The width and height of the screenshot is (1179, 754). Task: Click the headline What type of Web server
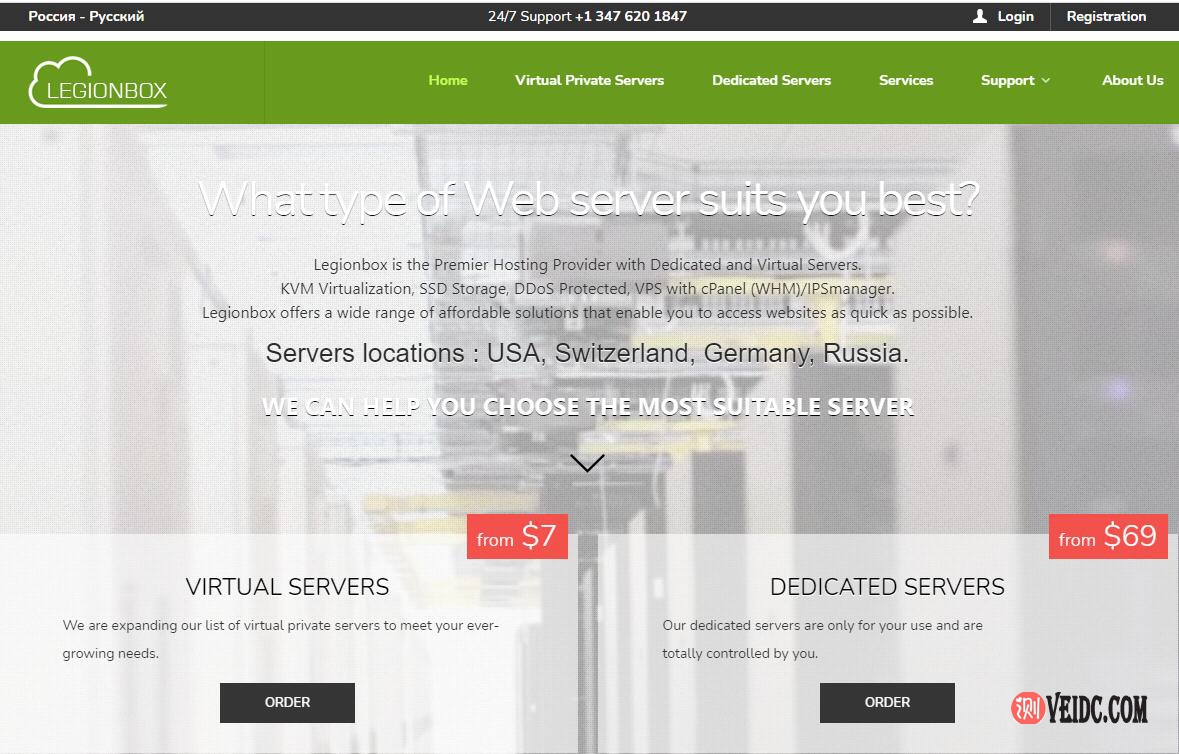coord(589,200)
